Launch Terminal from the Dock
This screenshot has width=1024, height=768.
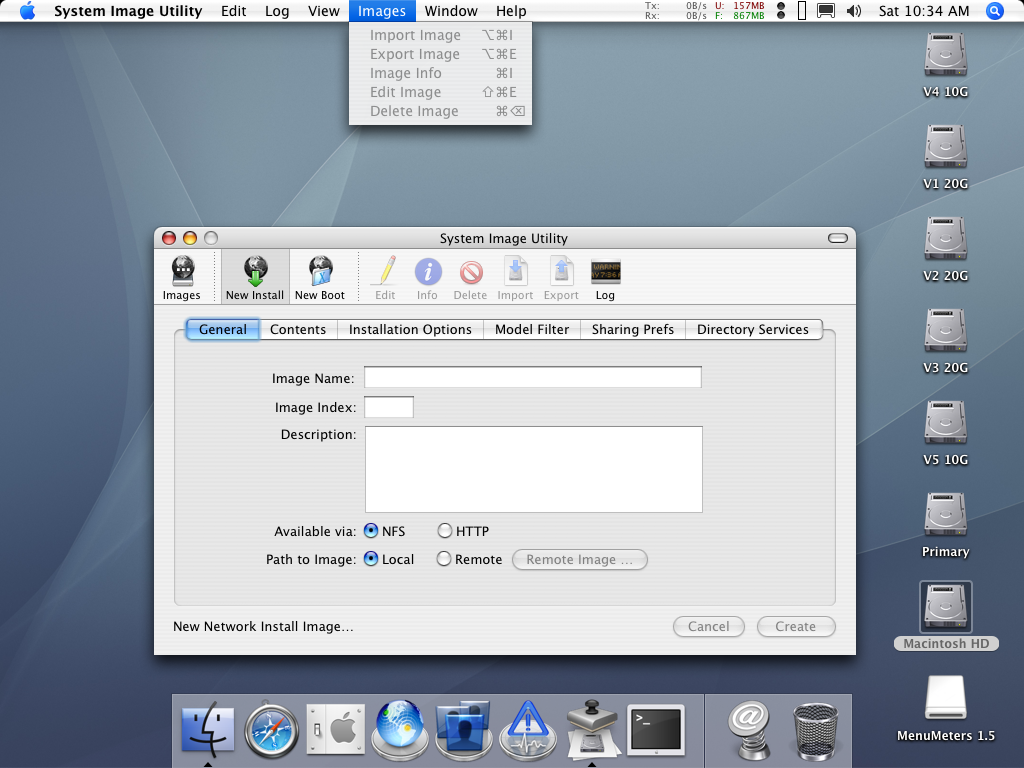tap(656, 729)
